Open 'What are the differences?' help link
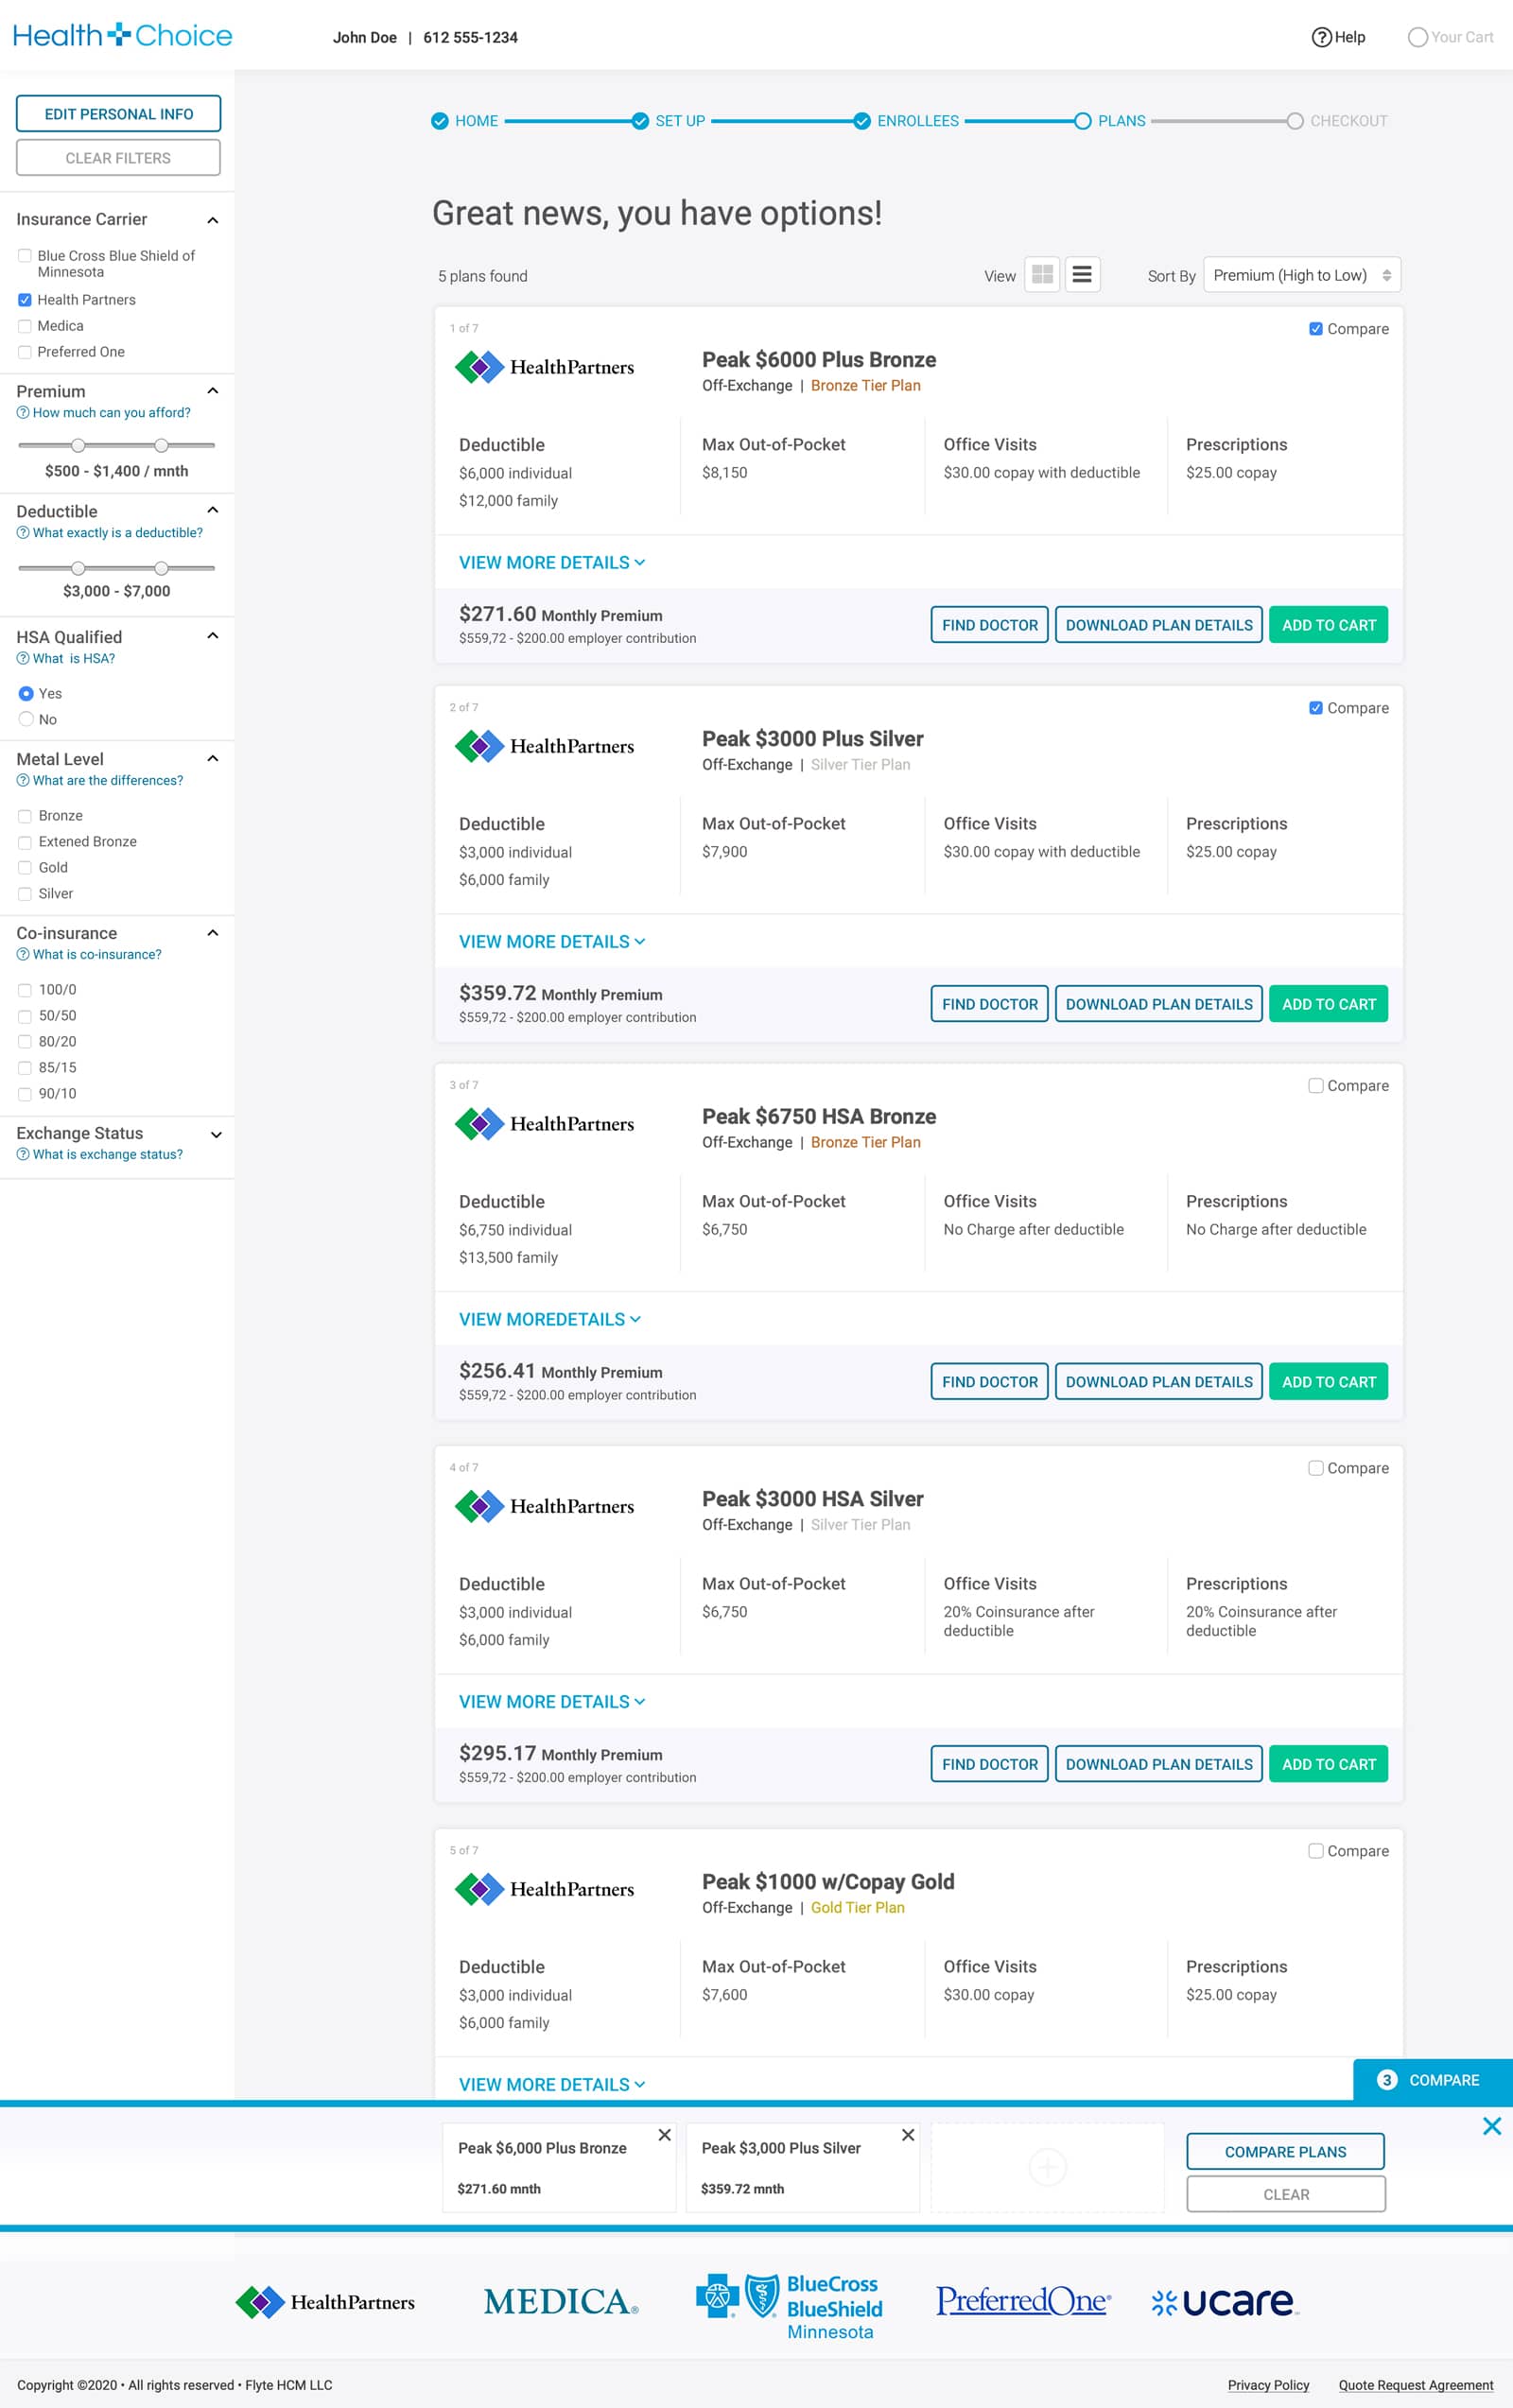The image size is (1513, 2408). coord(100,781)
